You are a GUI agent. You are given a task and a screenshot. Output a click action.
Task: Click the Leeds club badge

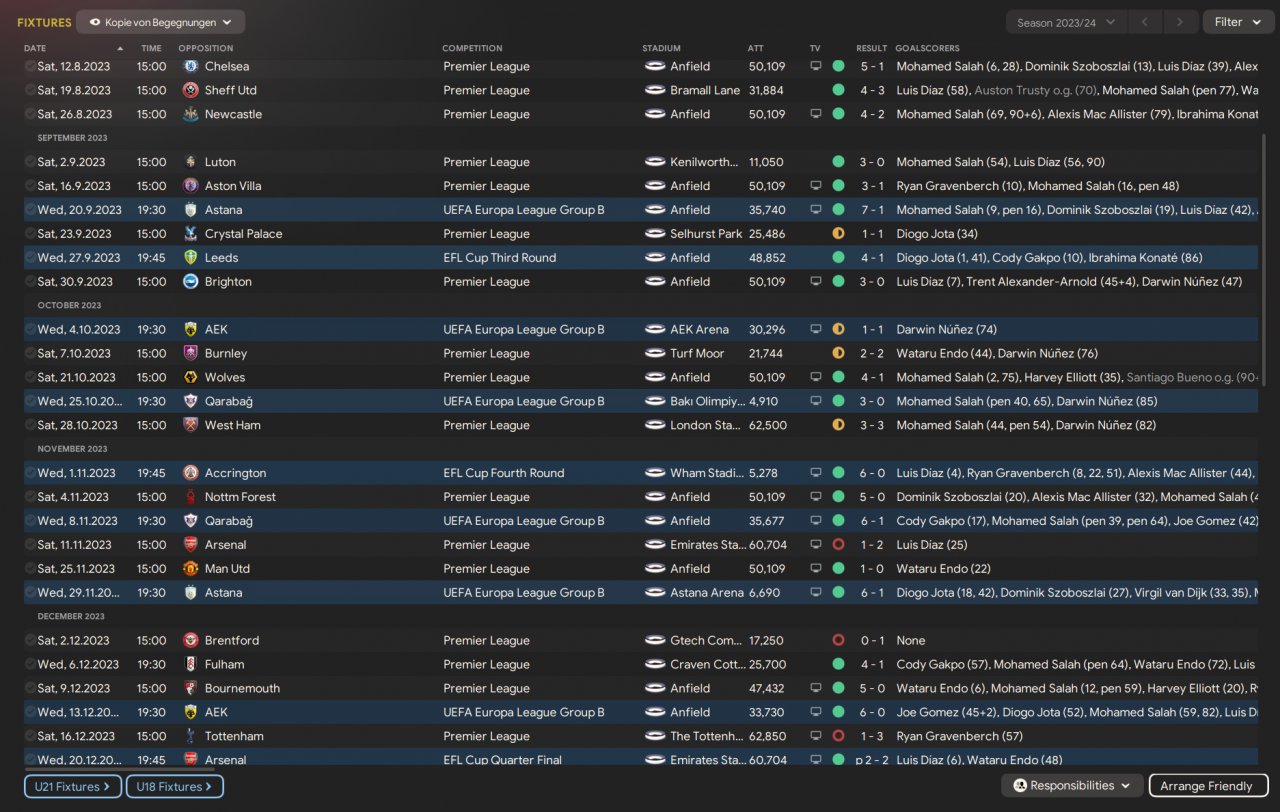pos(191,258)
